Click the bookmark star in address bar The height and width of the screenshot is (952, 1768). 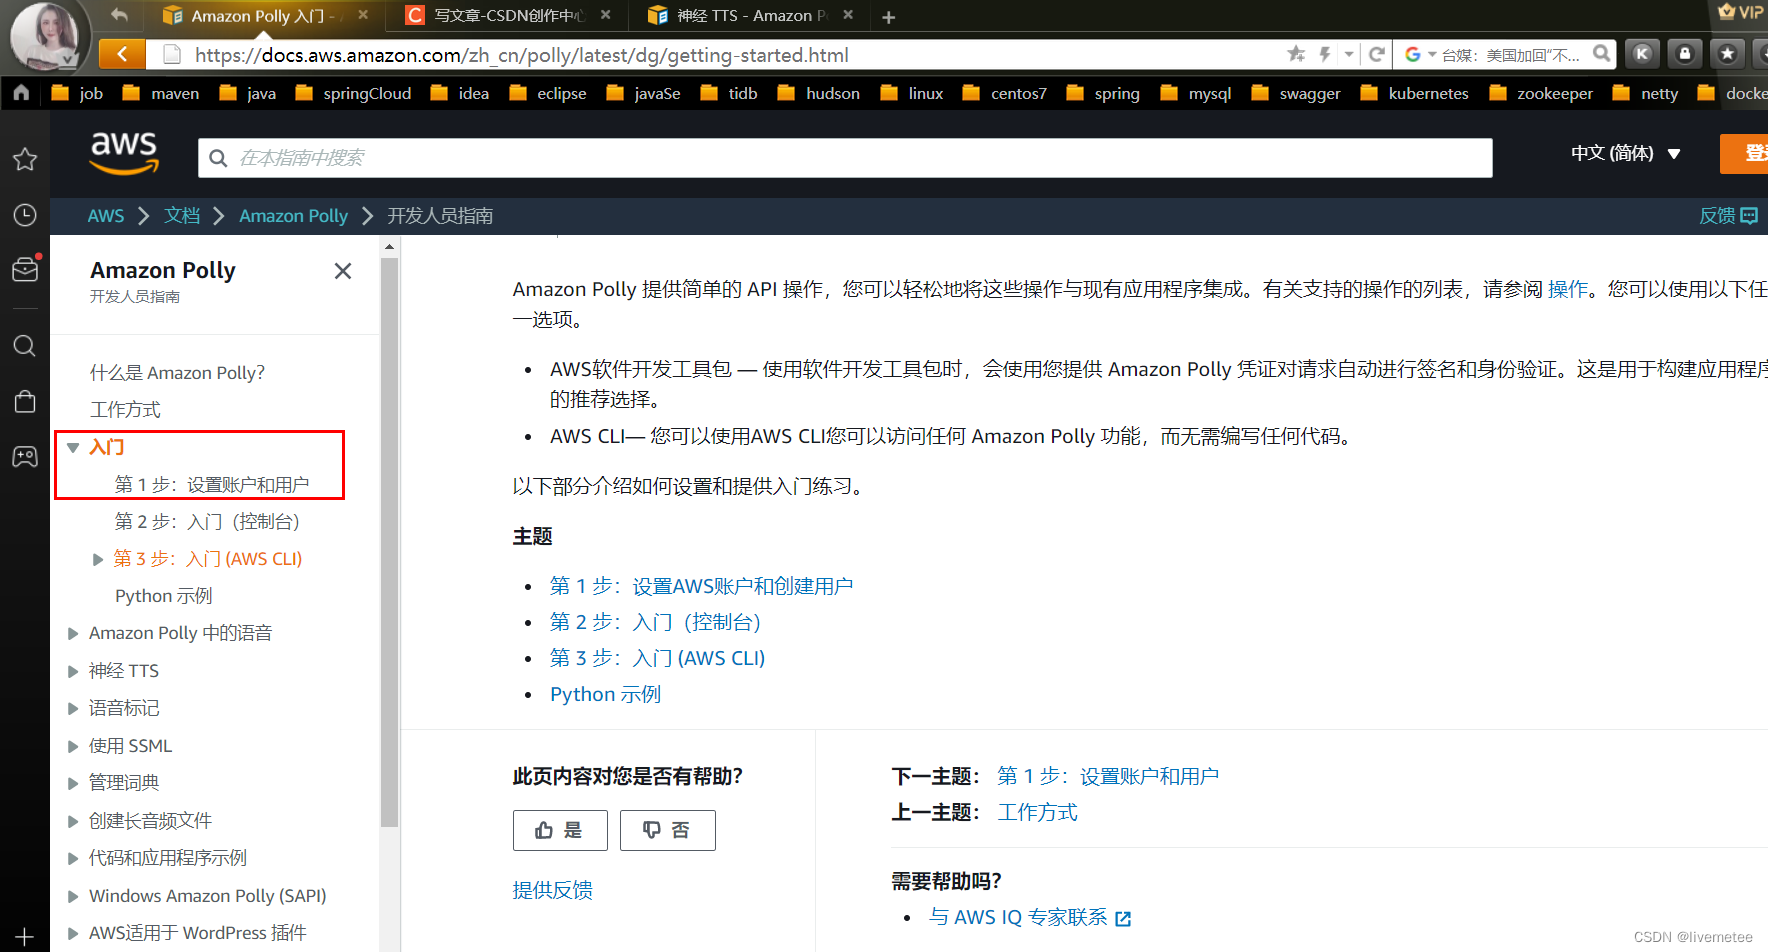point(1296,54)
